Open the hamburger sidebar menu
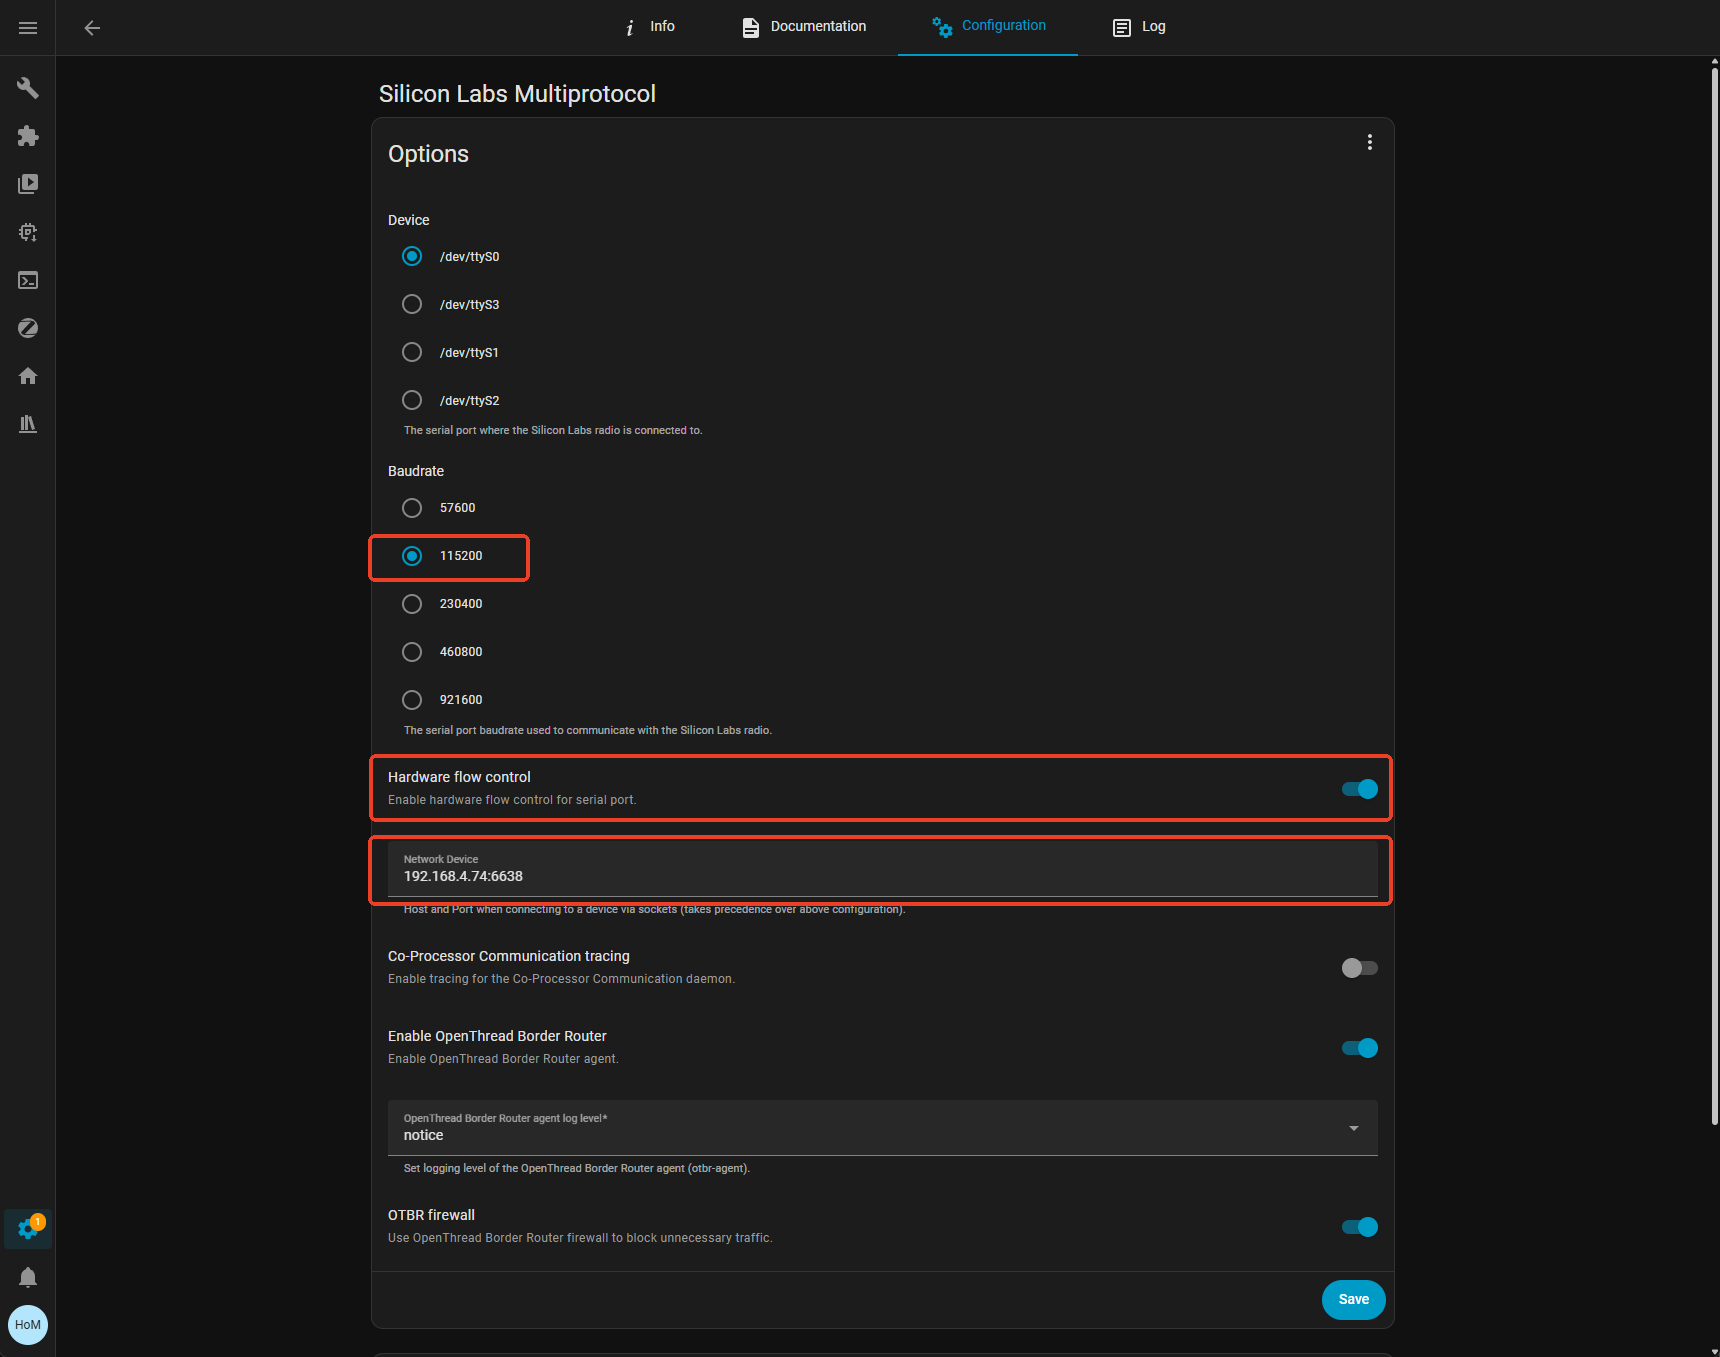1720x1357 pixels. click(x=28, y=28)
